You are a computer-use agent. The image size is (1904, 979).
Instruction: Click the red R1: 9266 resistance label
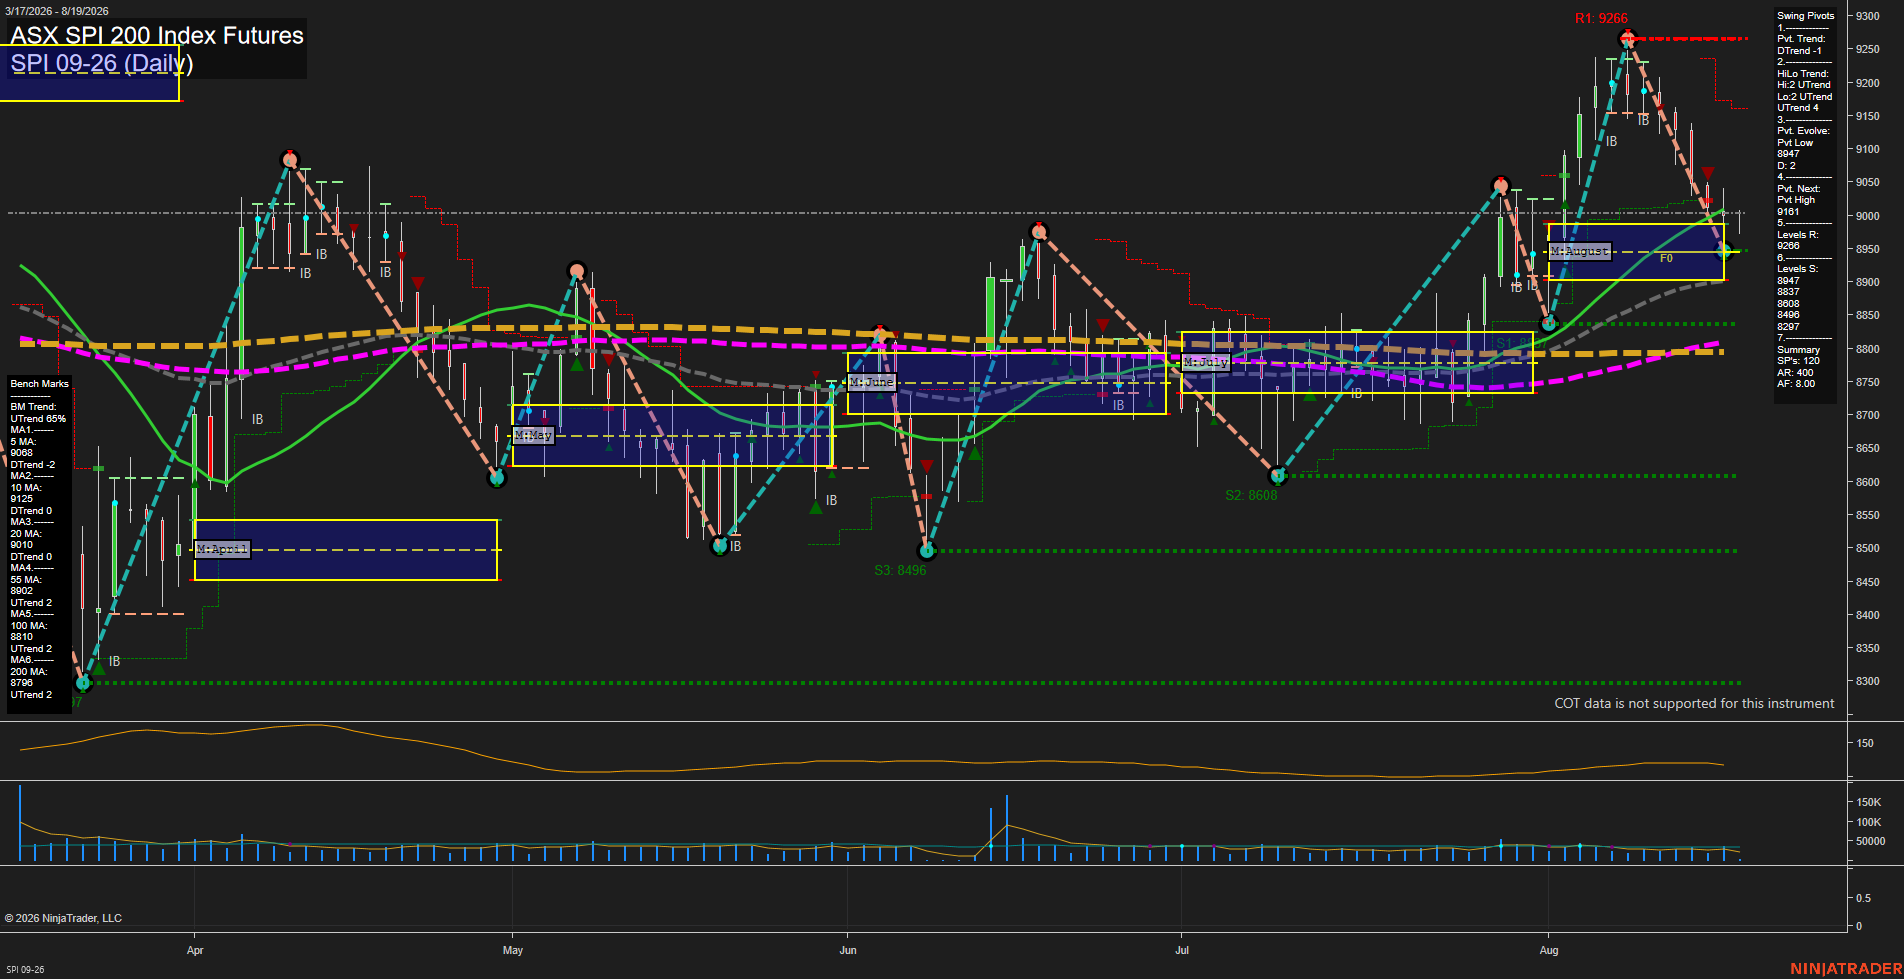[1601, 18]
